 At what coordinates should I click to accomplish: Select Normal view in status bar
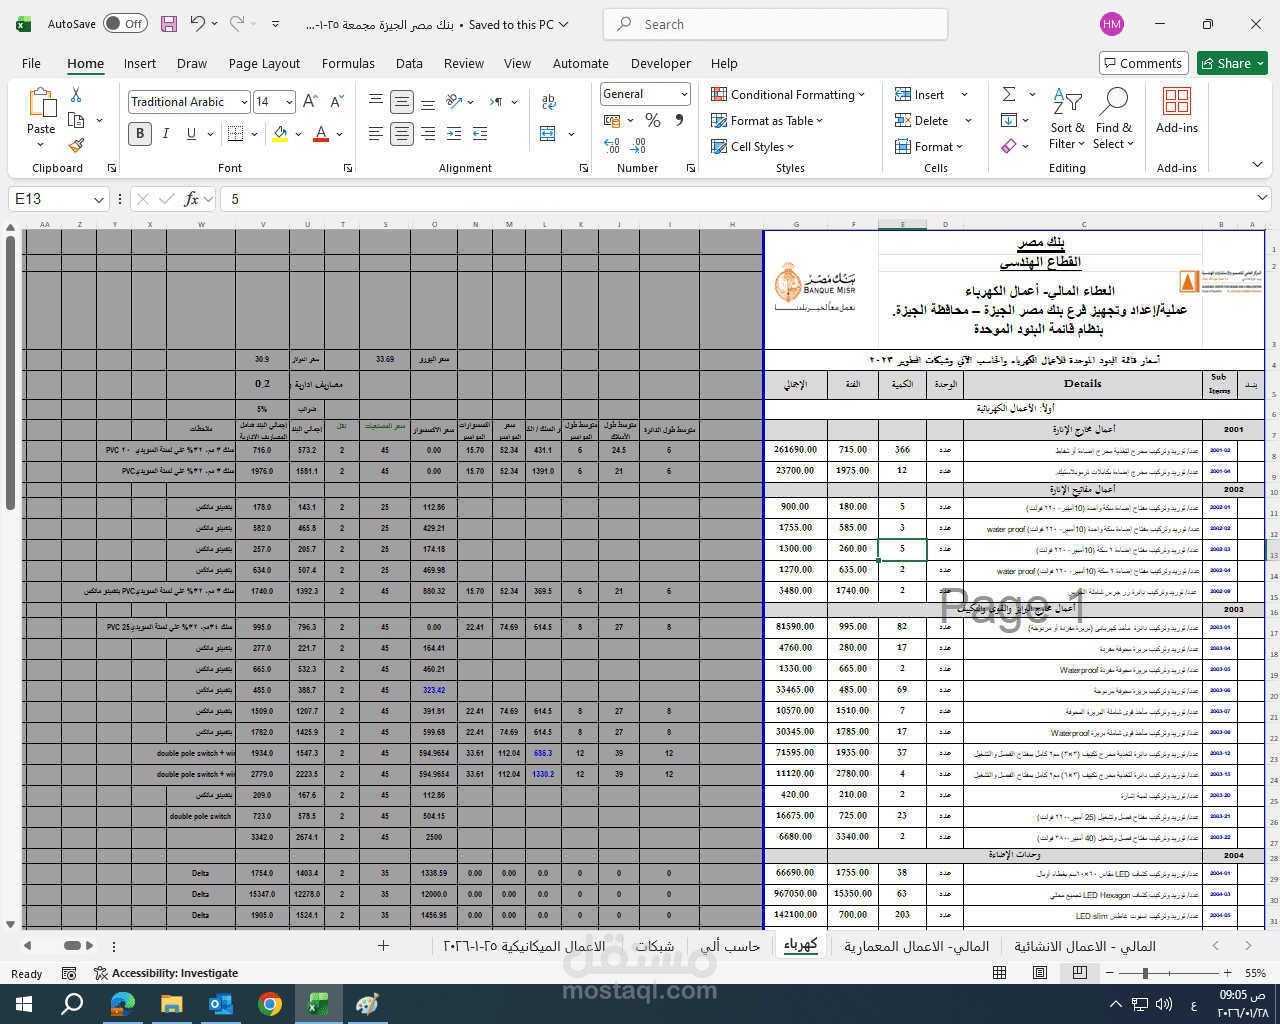pyautogui.click(x=999, y=973)
